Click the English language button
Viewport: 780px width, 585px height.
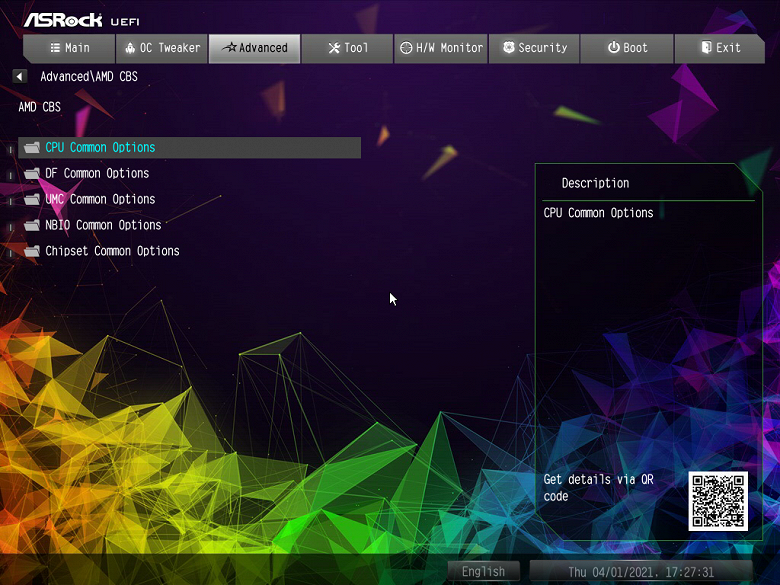click(x=484, y=572)
